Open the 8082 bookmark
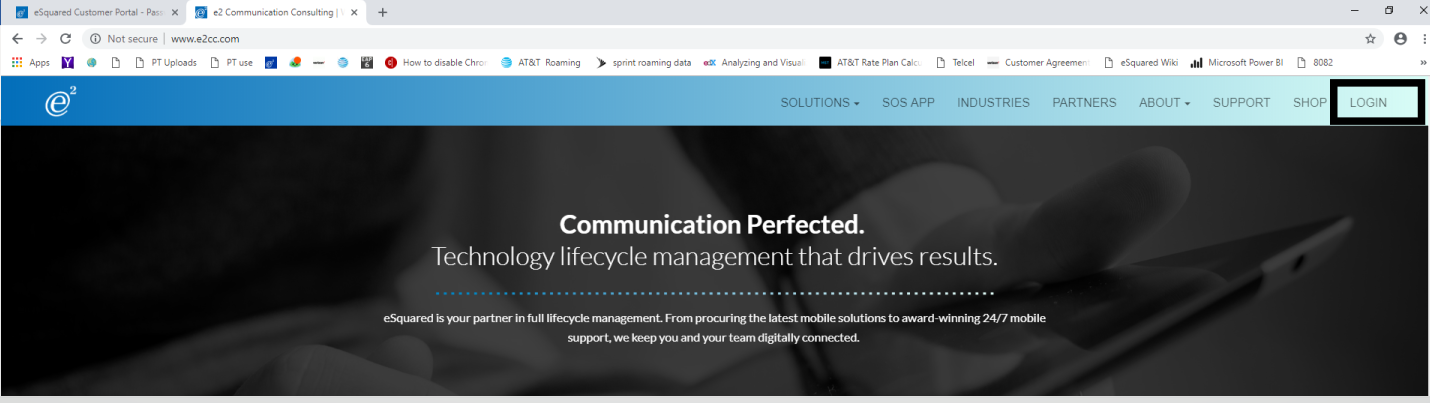 pos(1315,62)
